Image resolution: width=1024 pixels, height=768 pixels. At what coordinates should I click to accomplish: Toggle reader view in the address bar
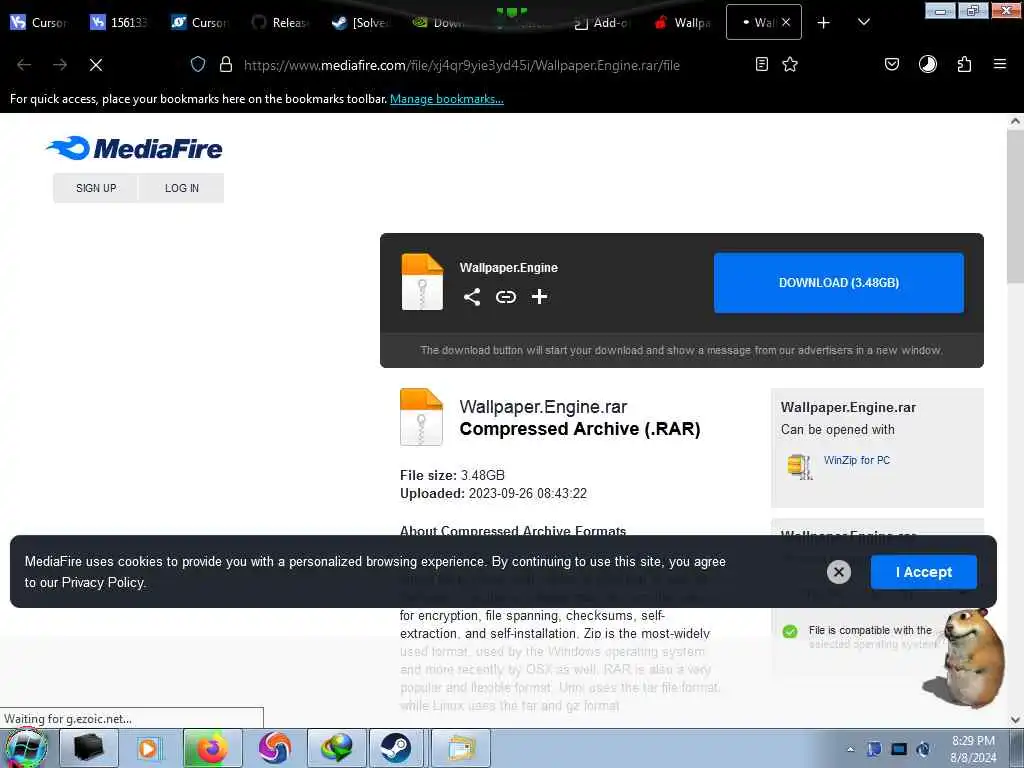pos(761,64)
